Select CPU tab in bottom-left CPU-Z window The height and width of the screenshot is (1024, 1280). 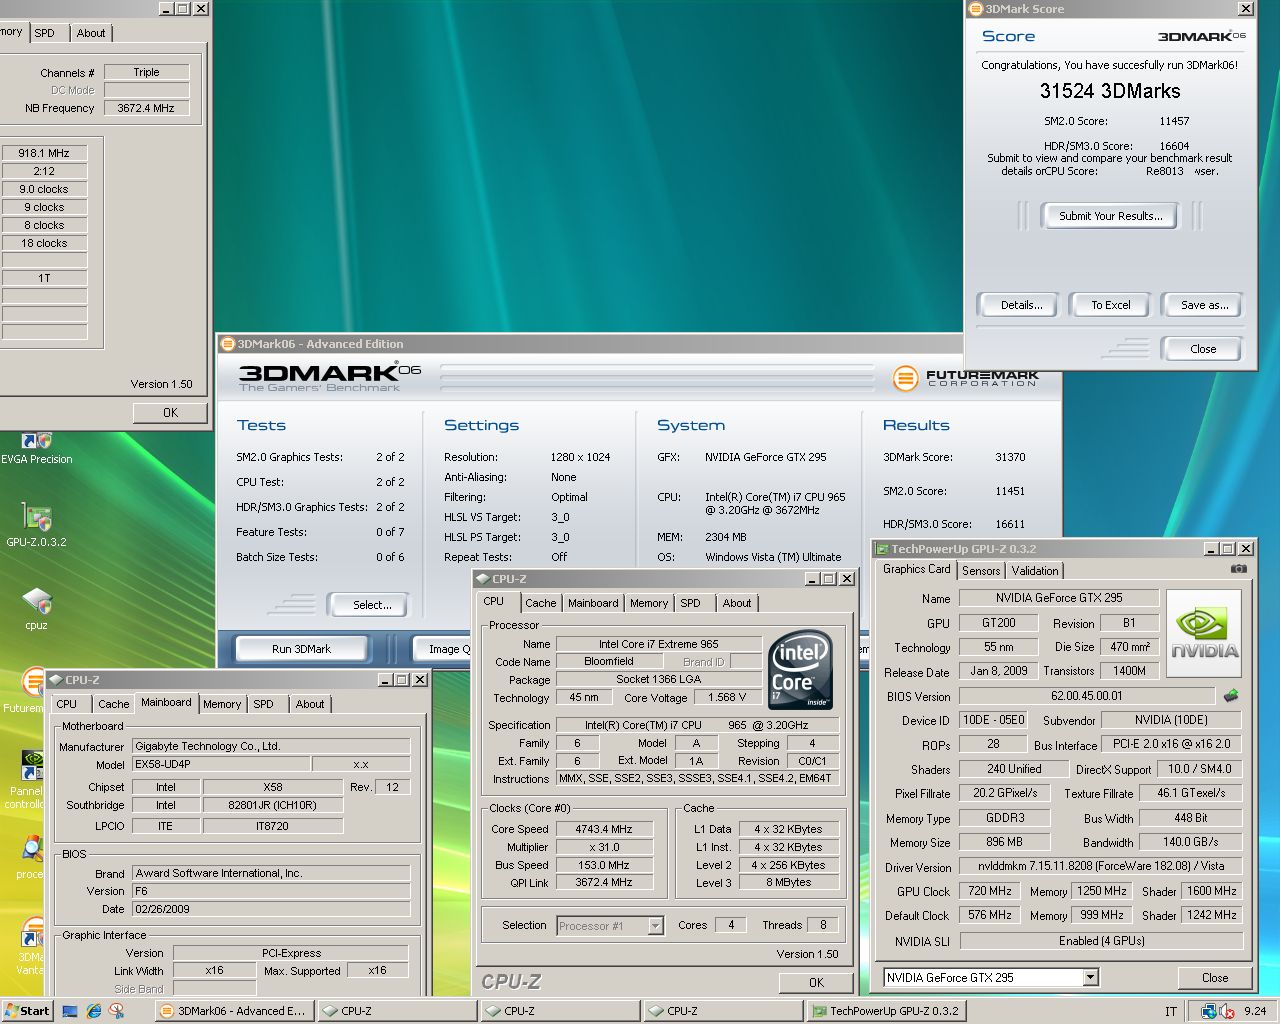(x=67, y=704)
